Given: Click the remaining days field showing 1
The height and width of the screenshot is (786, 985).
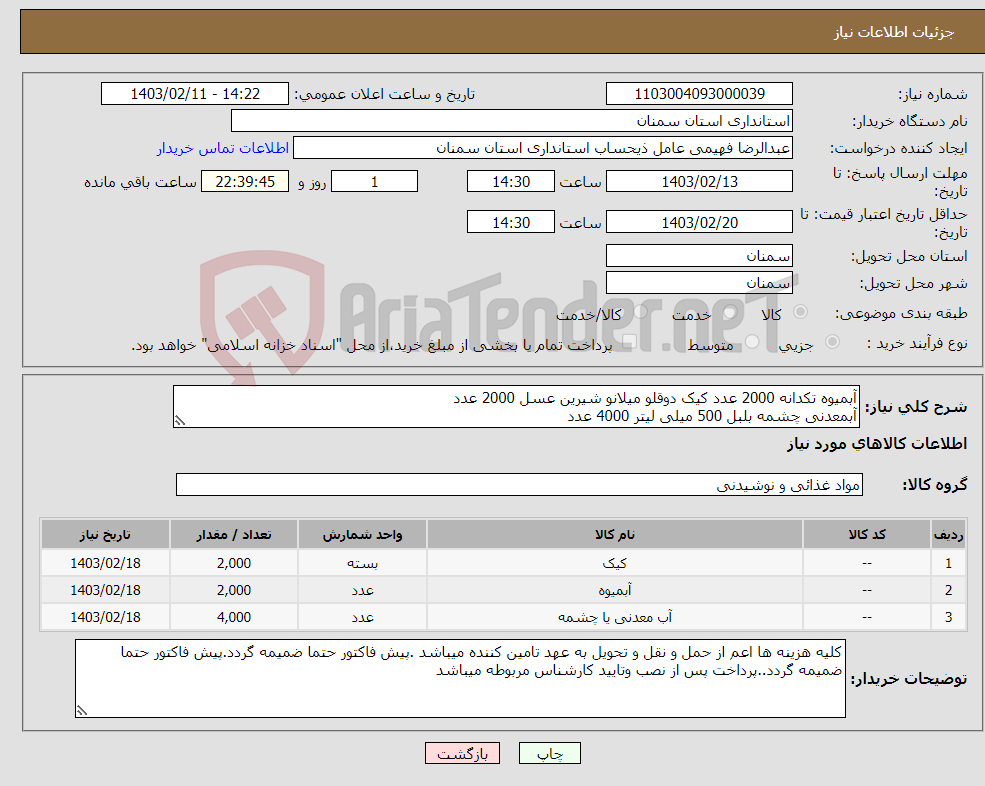Looking at the screenshot, I should coord(374,182).
